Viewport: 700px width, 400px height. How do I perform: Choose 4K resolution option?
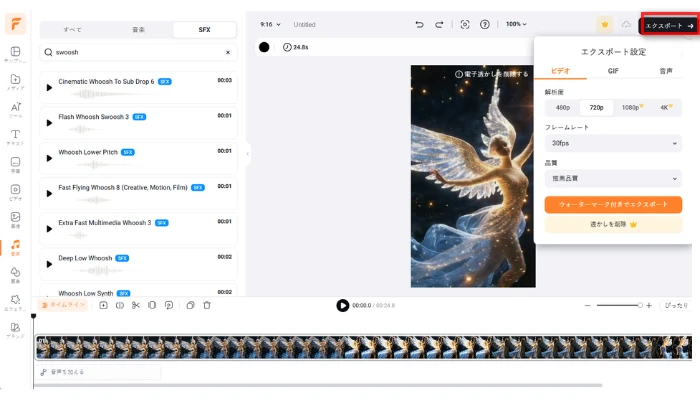pos(664,107)
